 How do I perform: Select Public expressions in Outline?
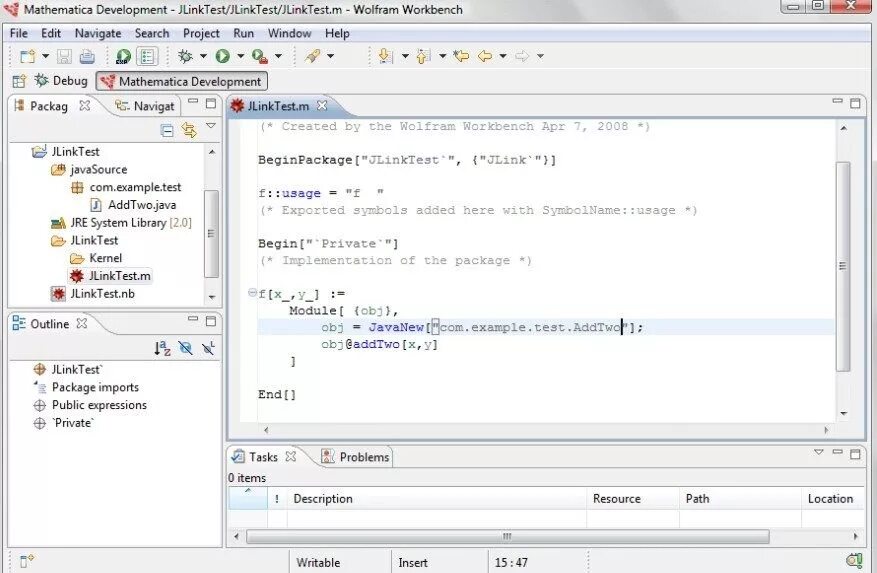pyautogui.click(x=90, y=405)
